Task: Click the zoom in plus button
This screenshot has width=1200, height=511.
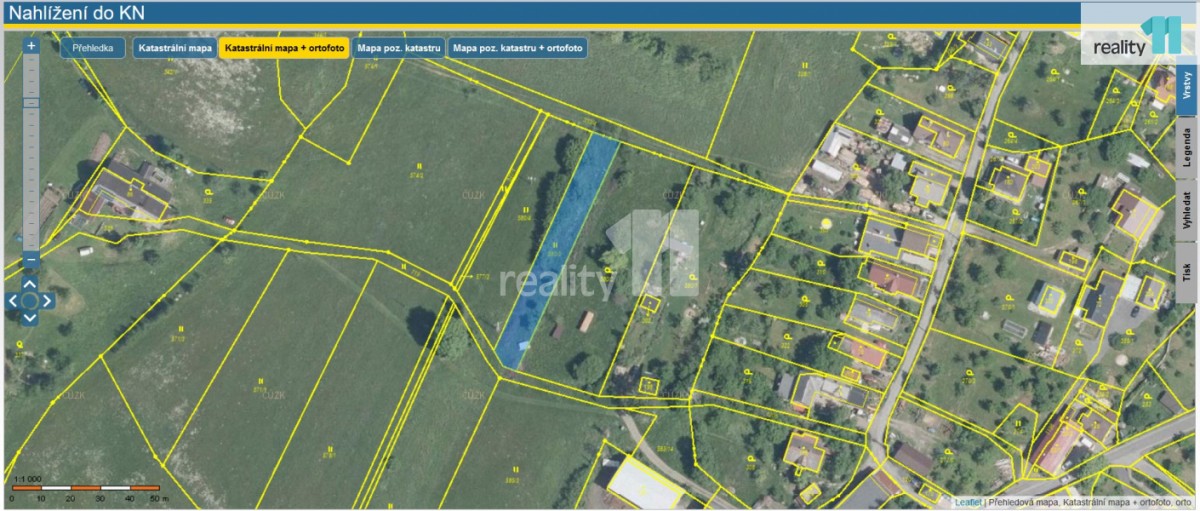Action: (31, 46)
